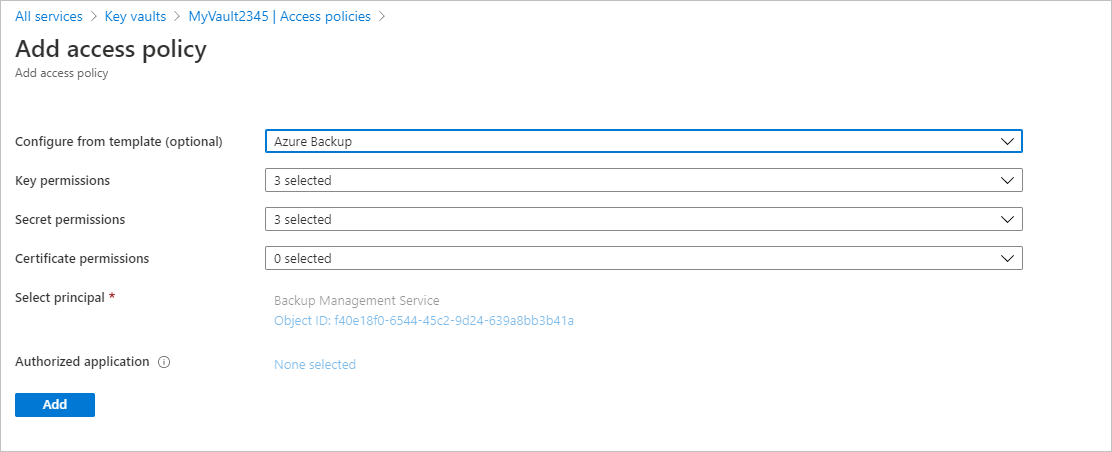Image resolution: width=1112 pixels, height=452 pixels.
Task: Go to All services in the breadcrumb
Action: point(49,17)
